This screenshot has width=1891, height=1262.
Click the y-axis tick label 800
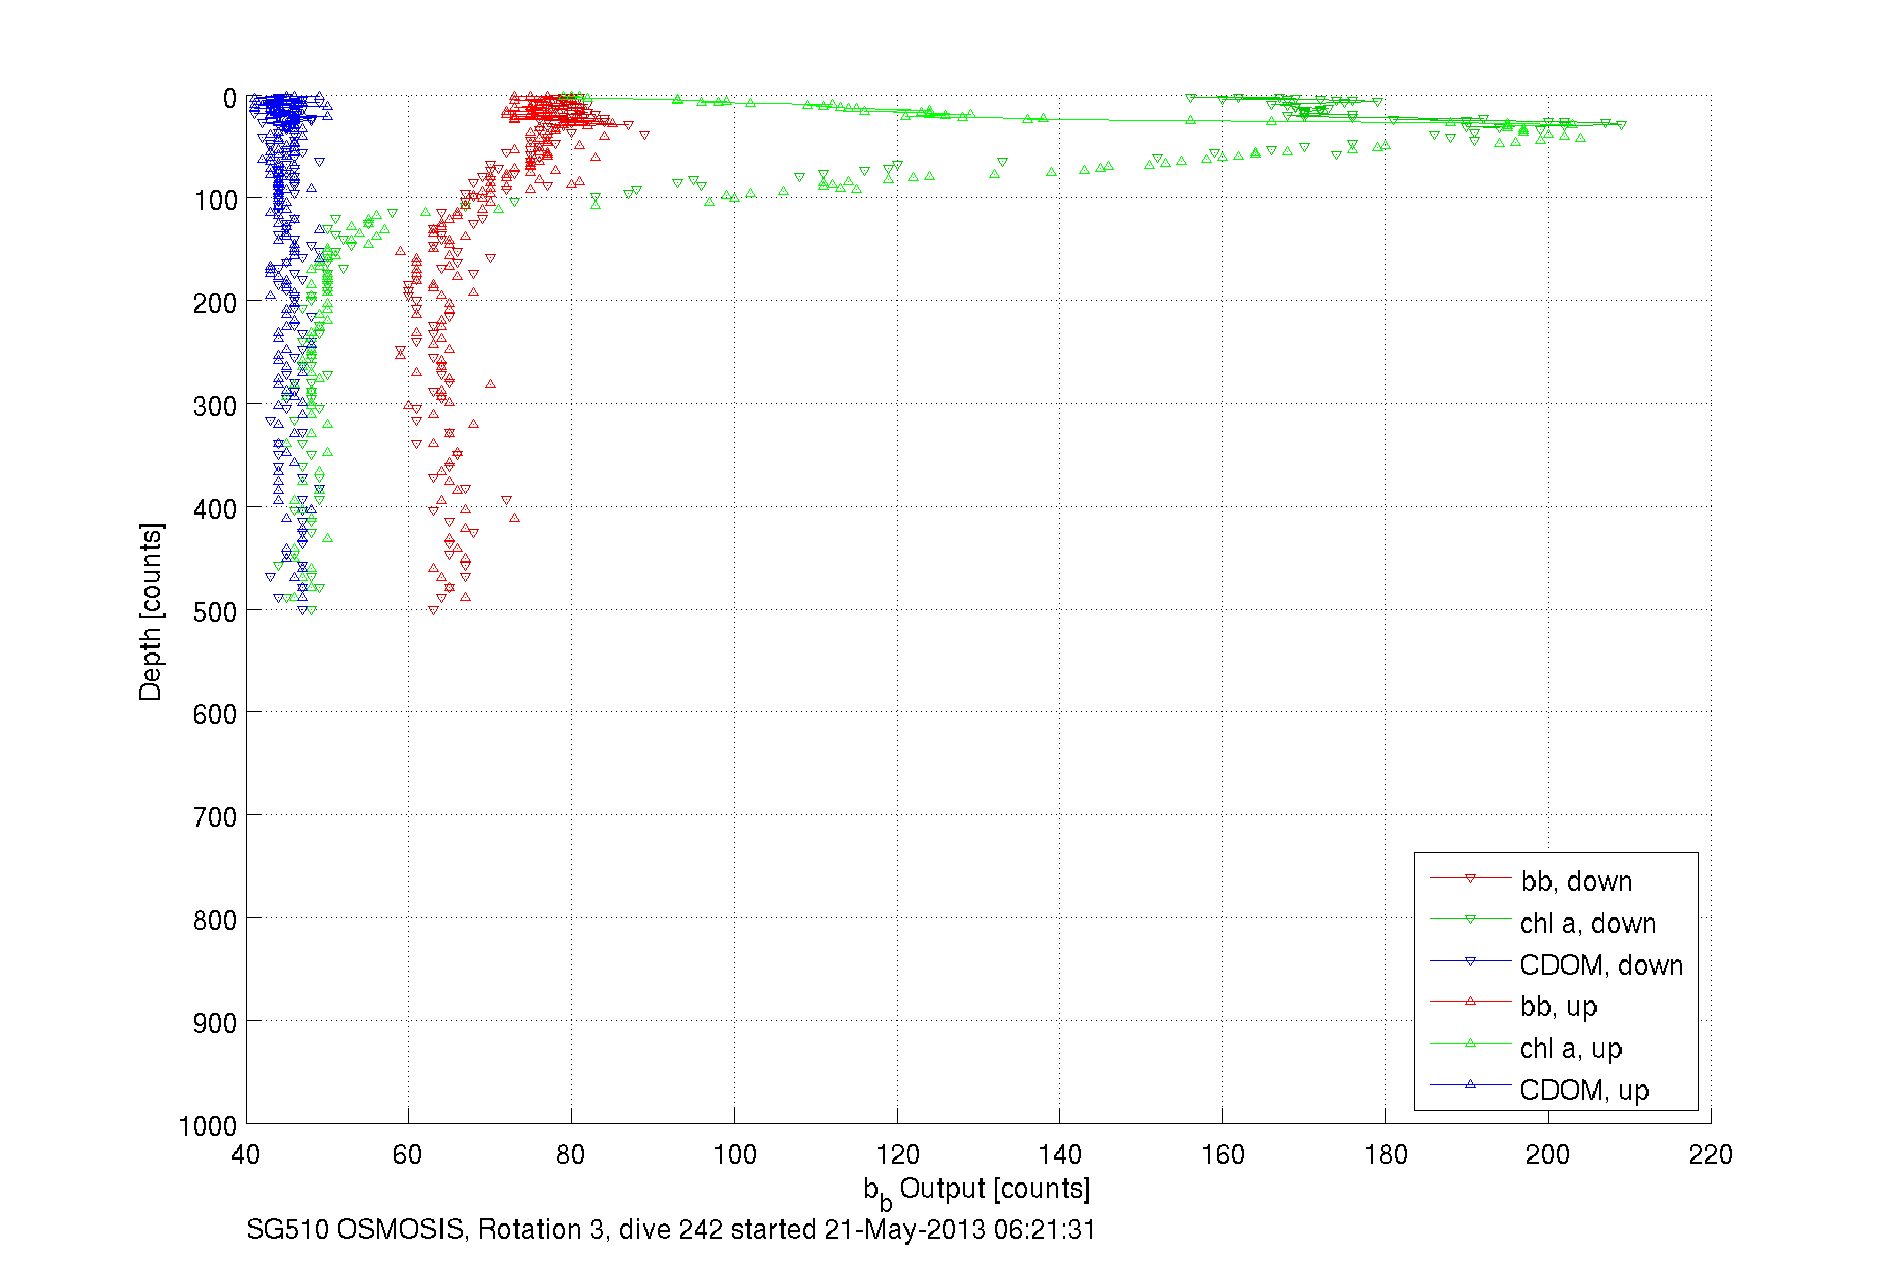point(215,919)
